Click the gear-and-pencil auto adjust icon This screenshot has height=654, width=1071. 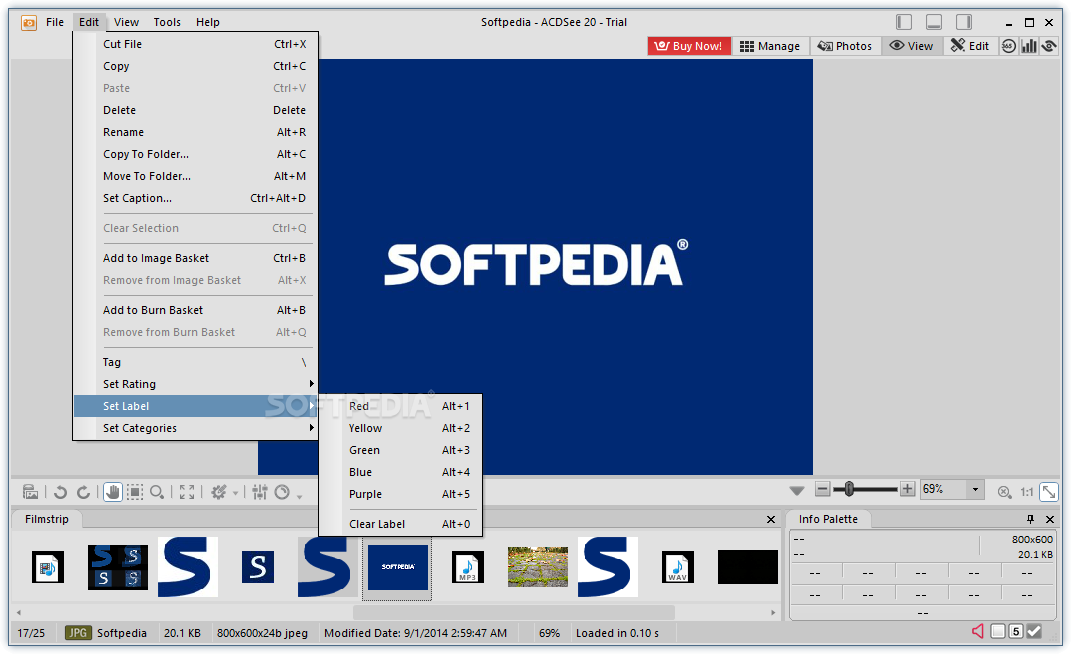click(219, 492)
